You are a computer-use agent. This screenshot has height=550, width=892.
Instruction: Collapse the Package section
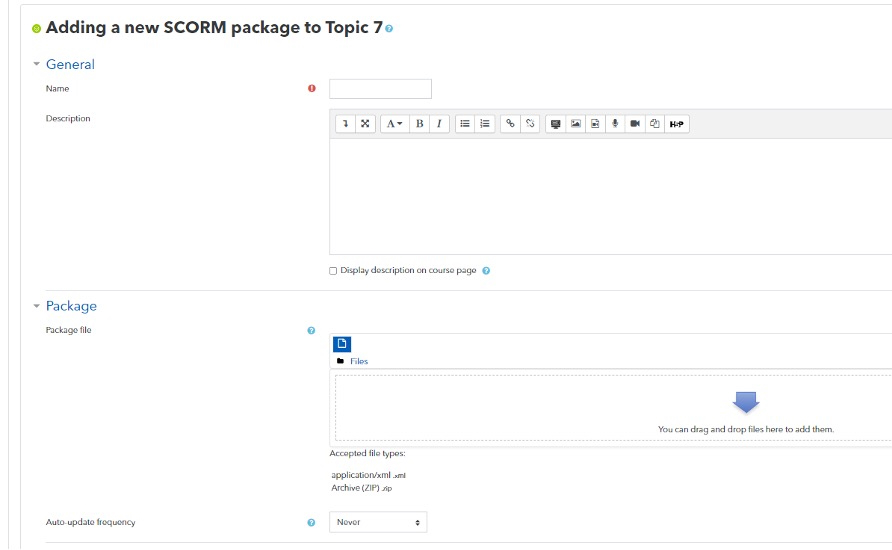(x=70, y=306)
